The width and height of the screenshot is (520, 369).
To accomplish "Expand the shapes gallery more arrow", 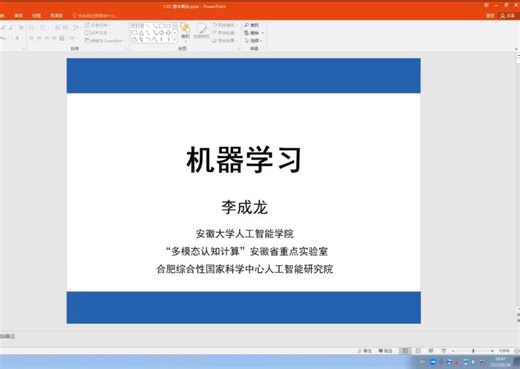I will click(x=175, y=39).
